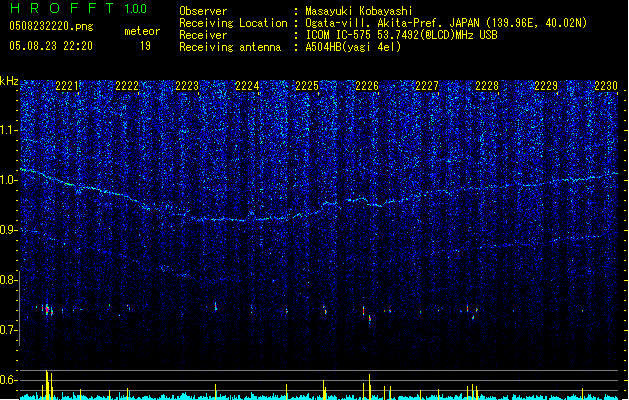Screen dimensions: 629x400
Task: Click the 1.1 frequency axis label
Action: pyautogui.click(x=8, y=130)
